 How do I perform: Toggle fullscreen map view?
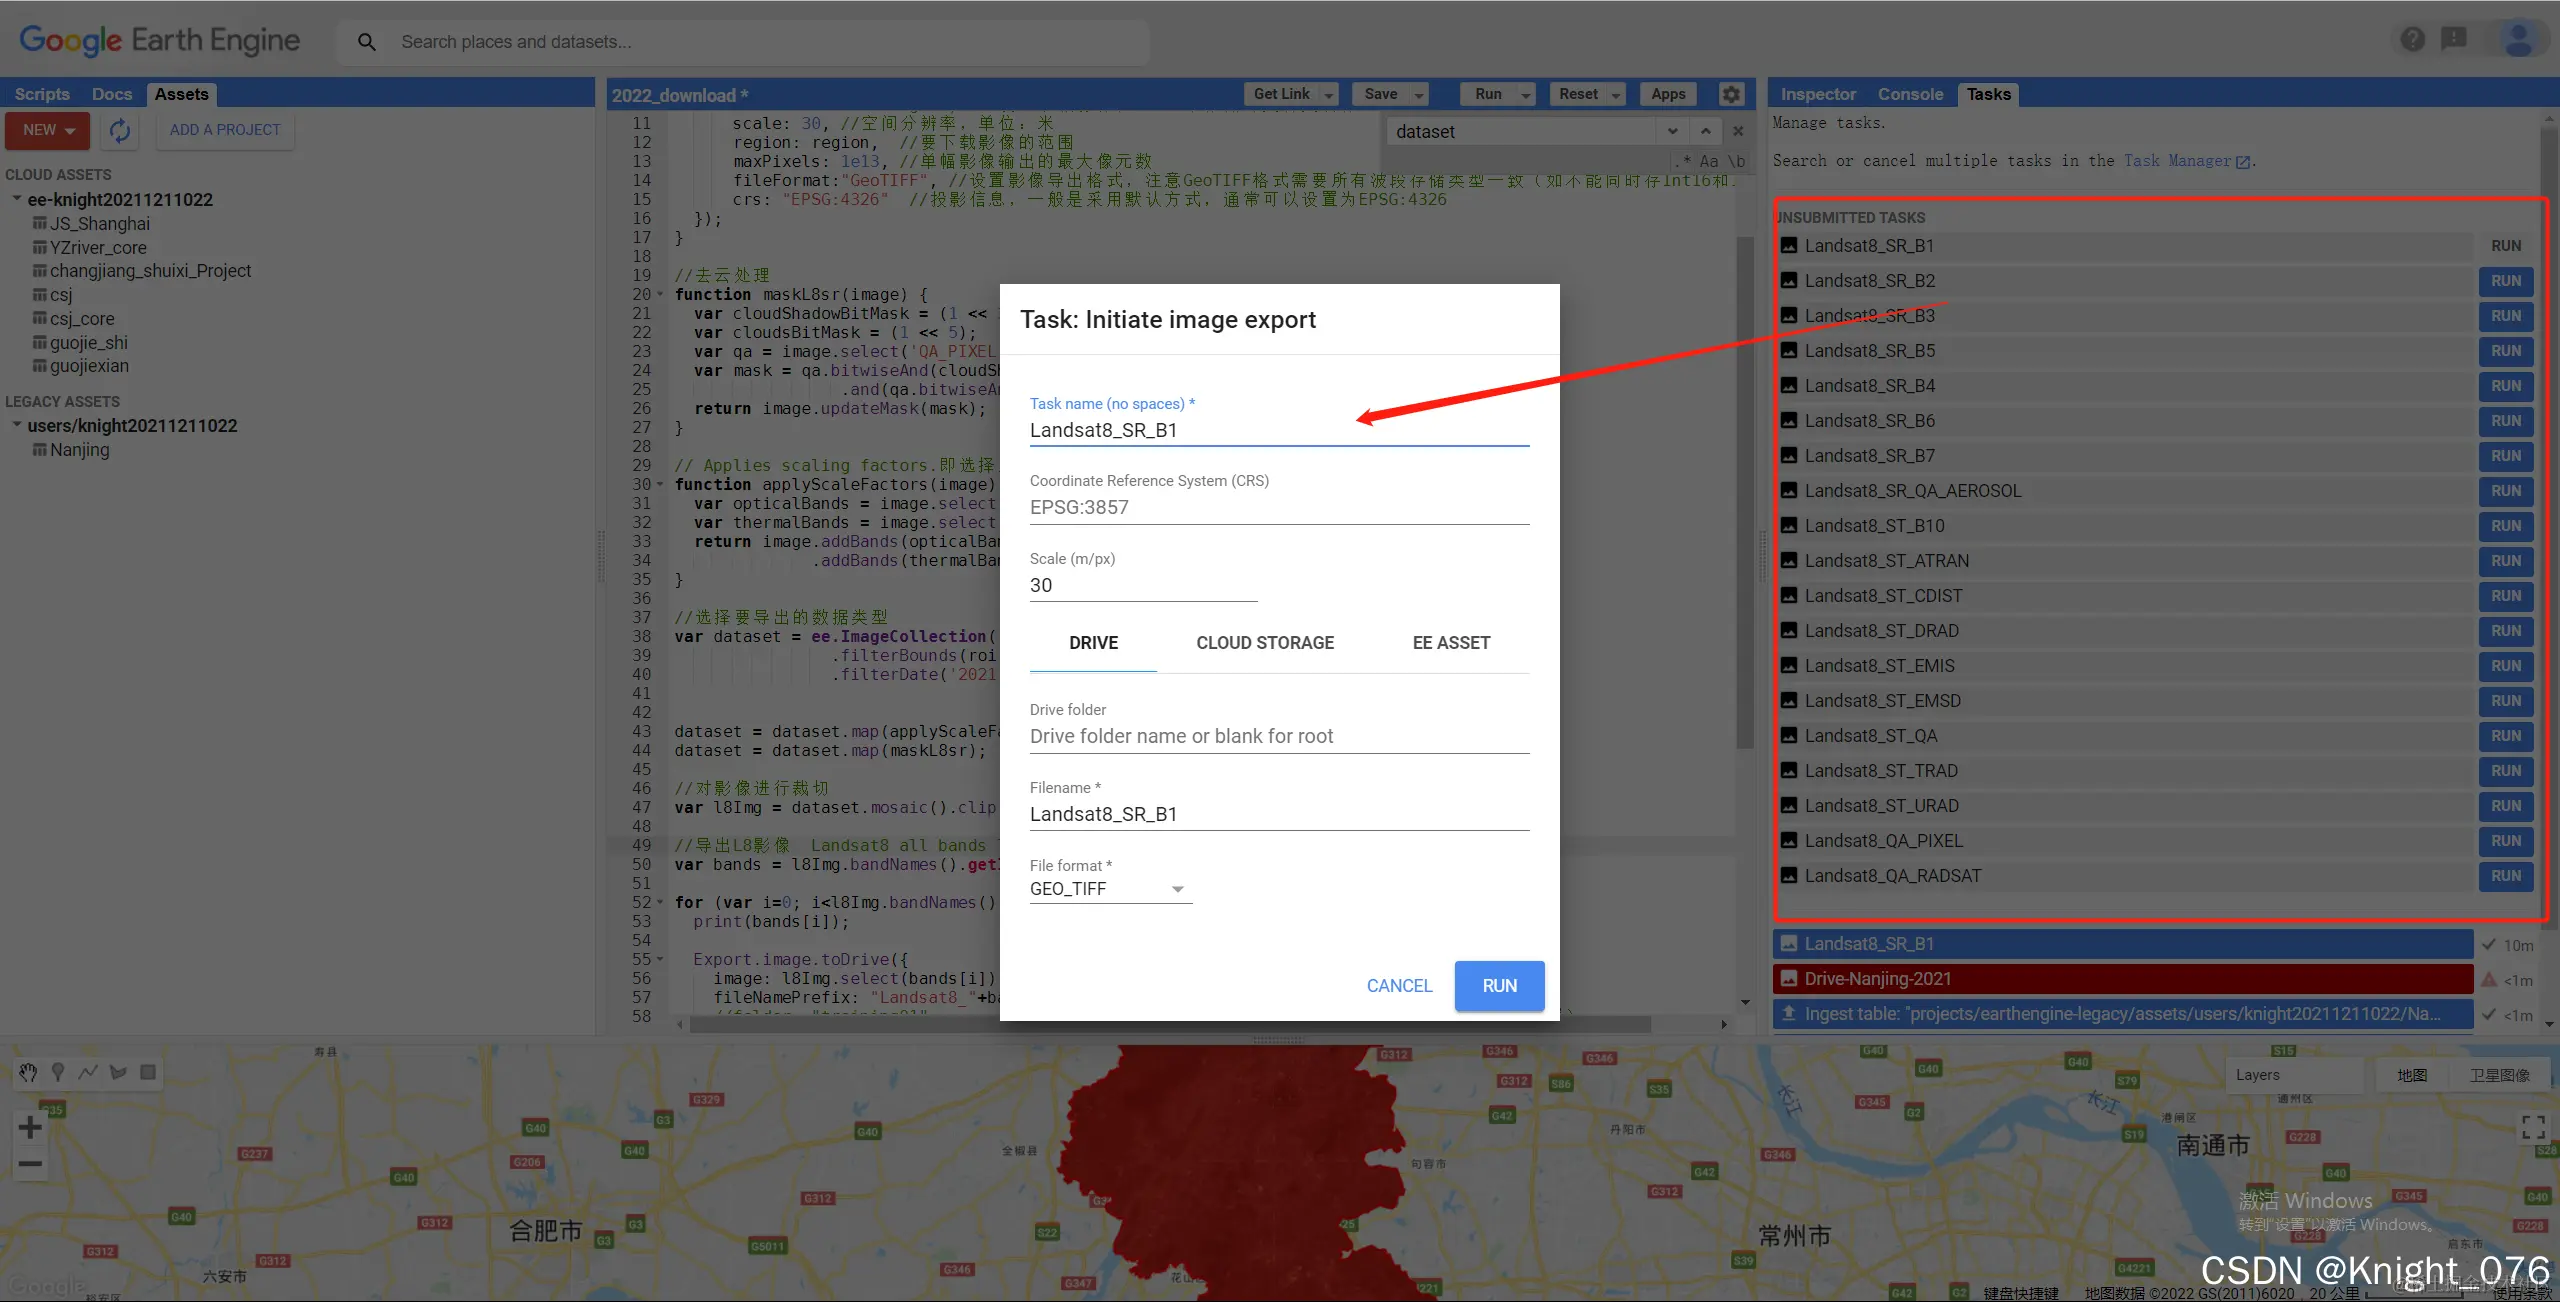coord(2533,1127)
